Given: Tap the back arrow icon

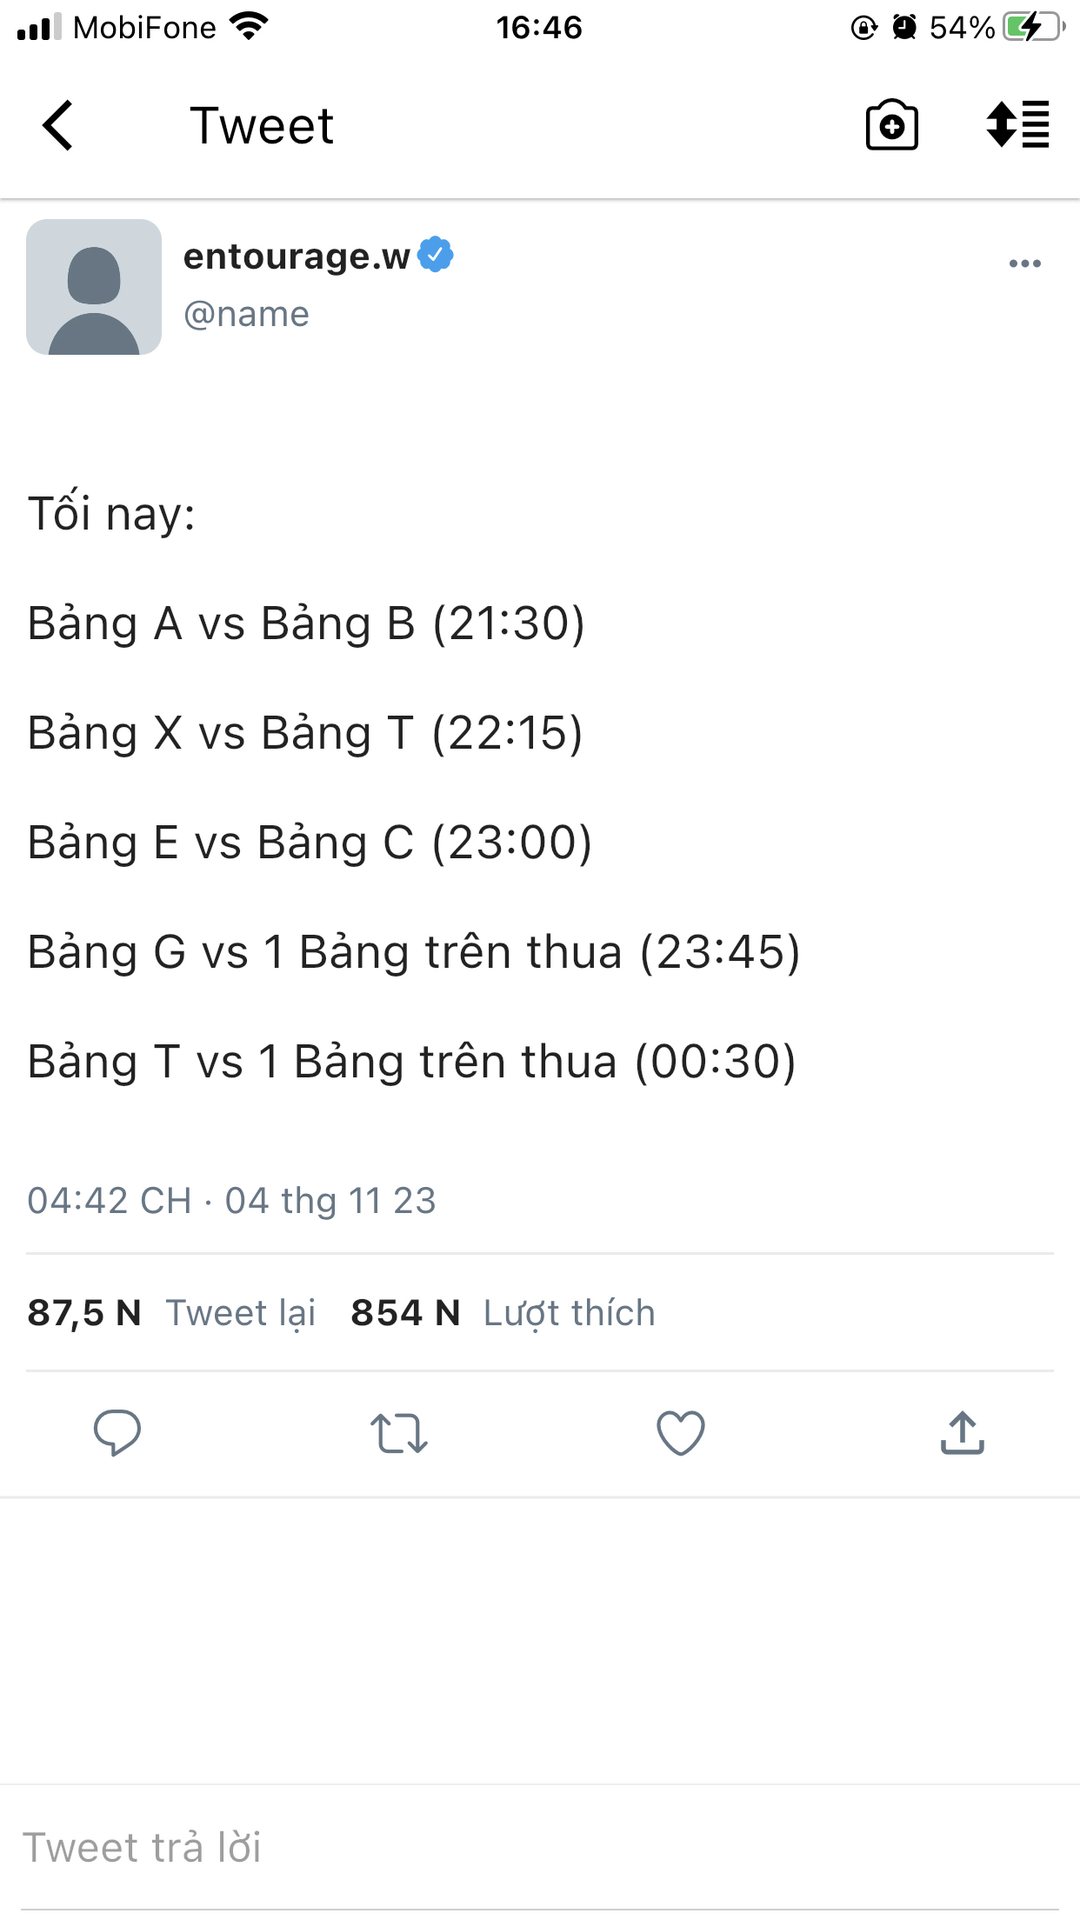Looking at the screenshot, I should [x=58, y=126].
